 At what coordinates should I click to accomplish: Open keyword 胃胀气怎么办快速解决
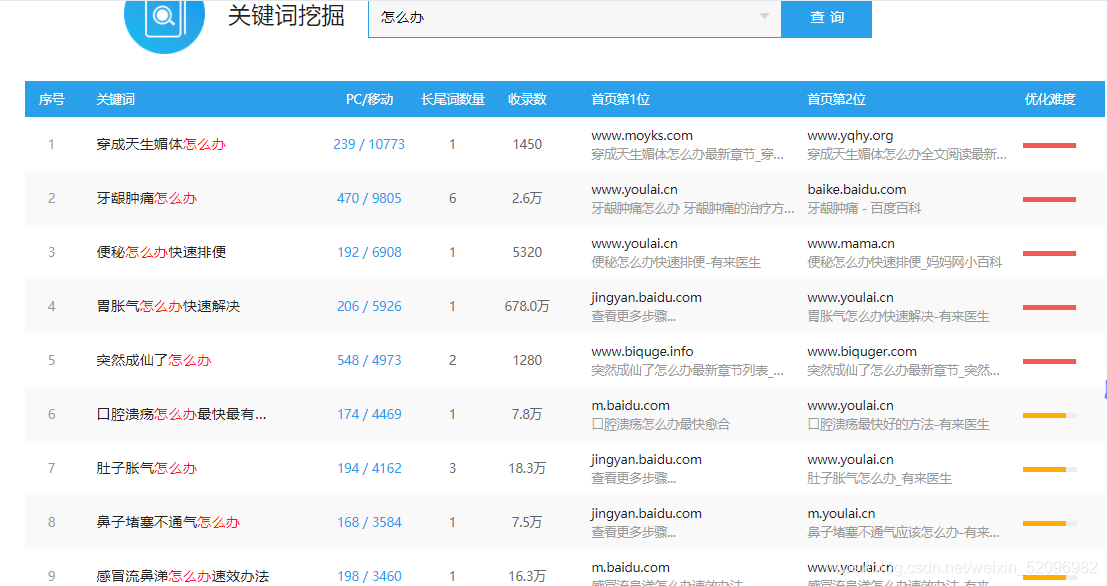[168, 306]
